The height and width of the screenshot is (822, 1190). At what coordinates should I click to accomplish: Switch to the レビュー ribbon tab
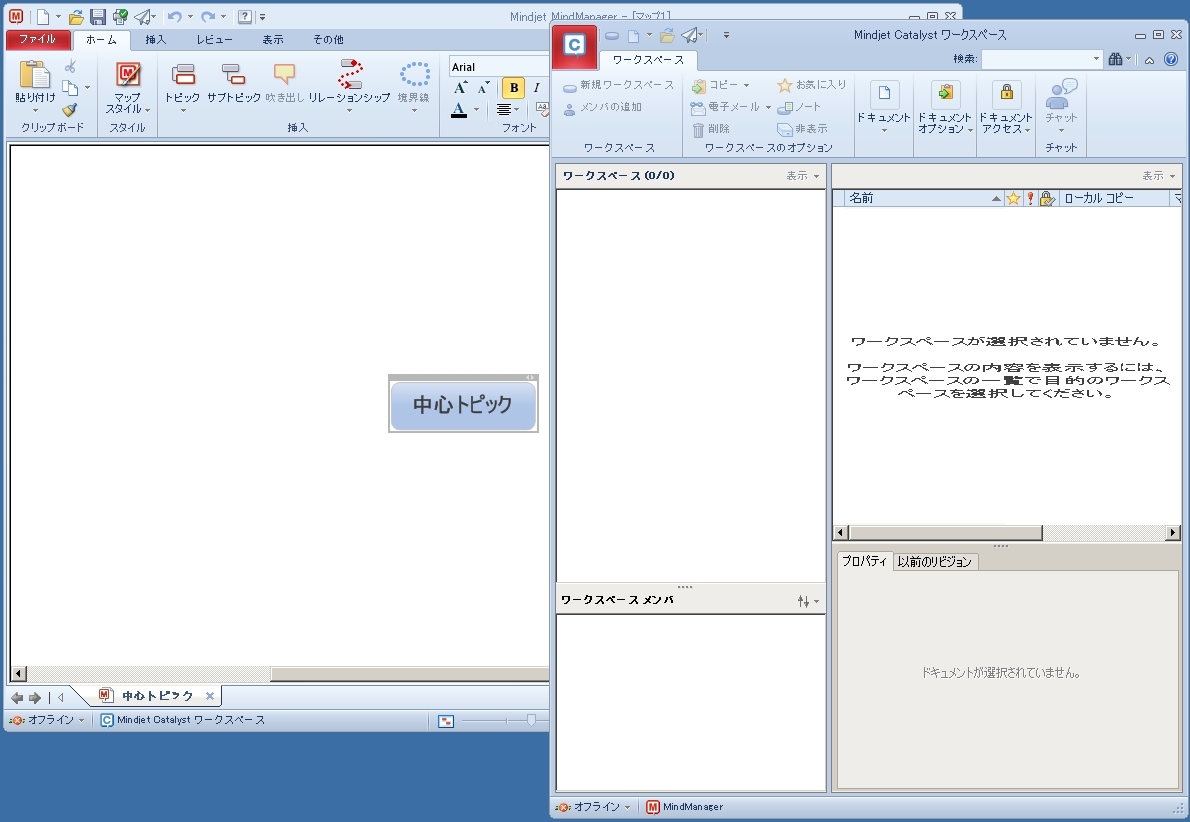click(x=215, y=39)
